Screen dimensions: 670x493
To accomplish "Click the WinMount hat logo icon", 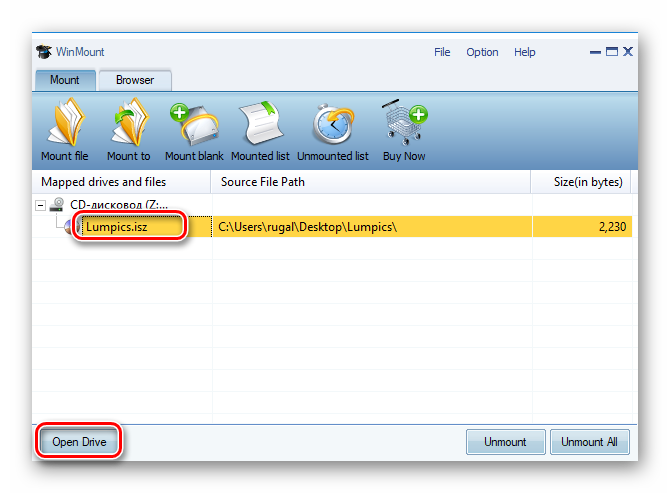I will (44, 52).
